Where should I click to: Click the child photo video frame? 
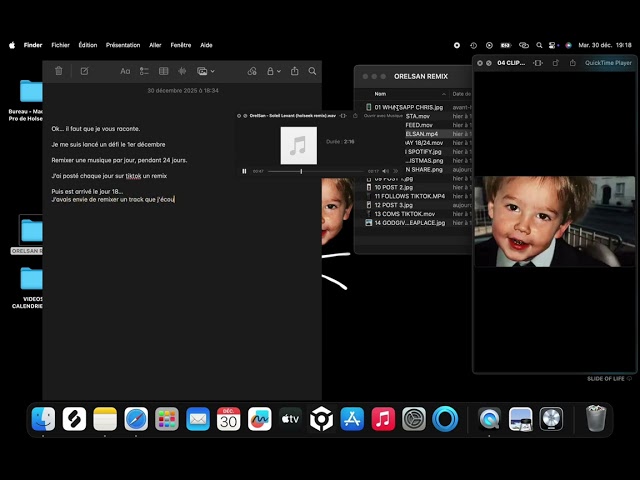[554, 221]
